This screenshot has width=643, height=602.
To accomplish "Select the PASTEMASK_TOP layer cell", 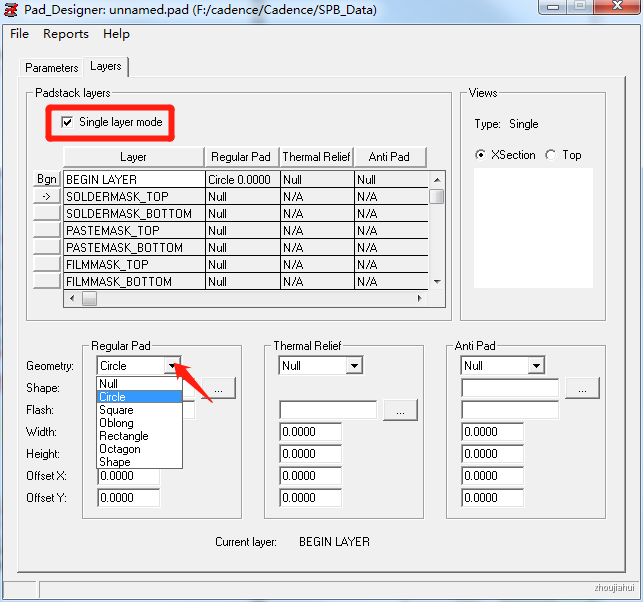I will click(x=135, y=231).
